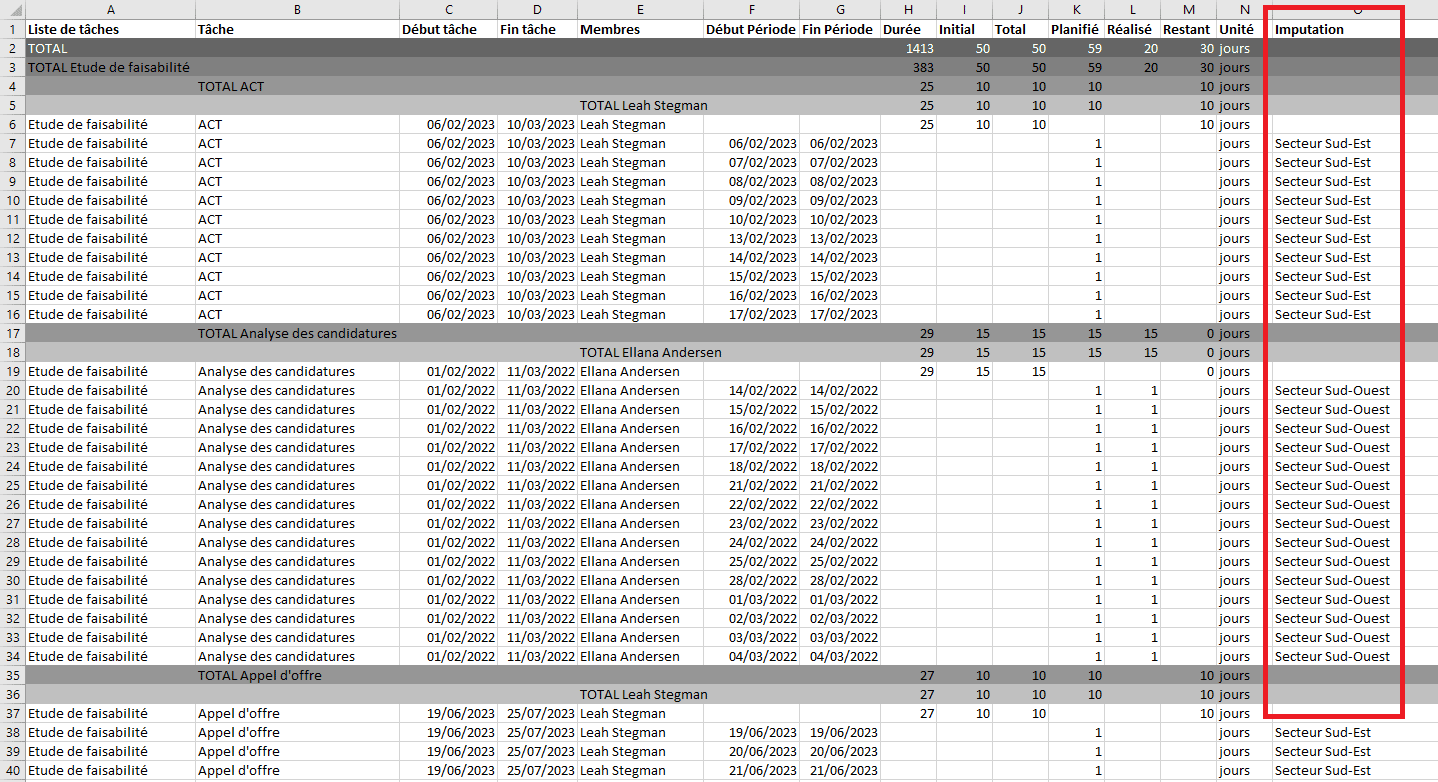Select the 'TOTAL Analyse des candidatures' cell
This screenshot has height=782, width=1438.
point(297,333)
